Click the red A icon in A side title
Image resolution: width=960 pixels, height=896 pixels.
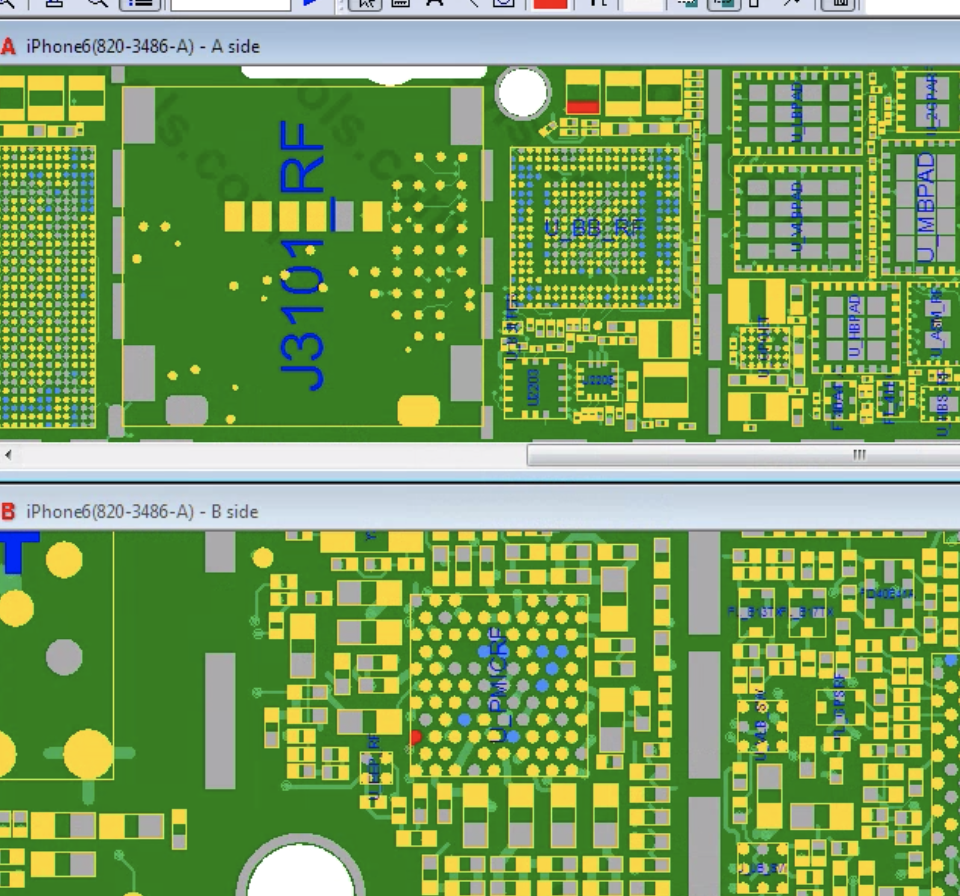coord(8,47)
